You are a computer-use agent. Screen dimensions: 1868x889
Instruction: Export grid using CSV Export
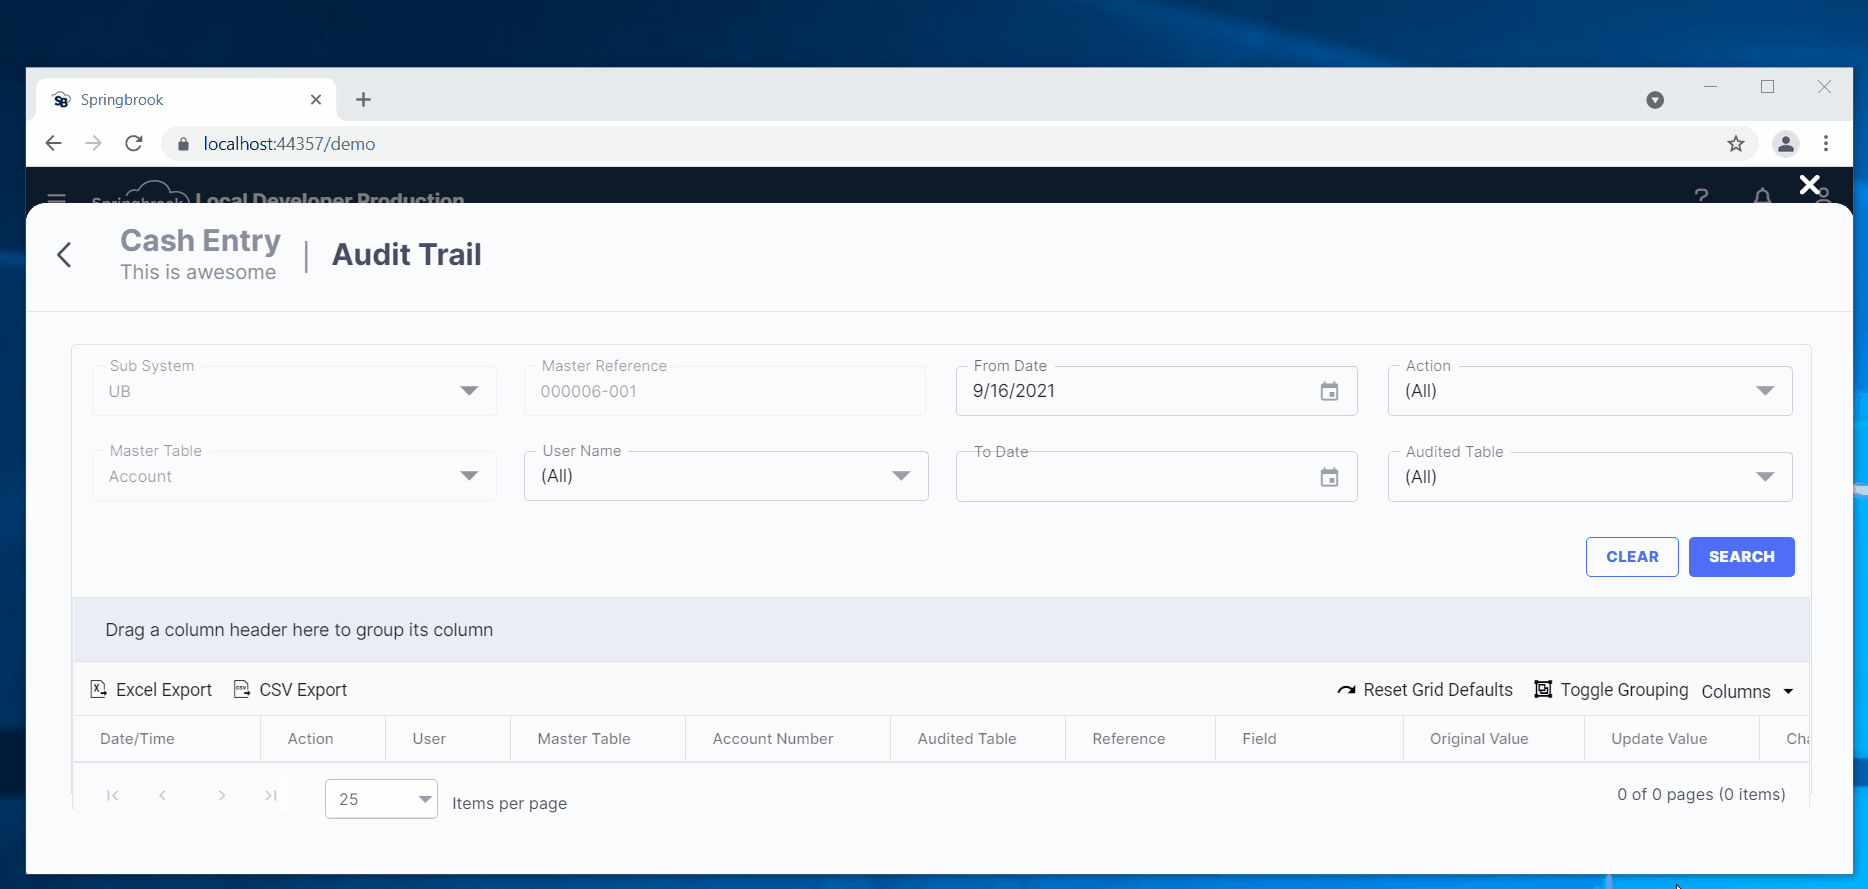[x=290, y=690]
